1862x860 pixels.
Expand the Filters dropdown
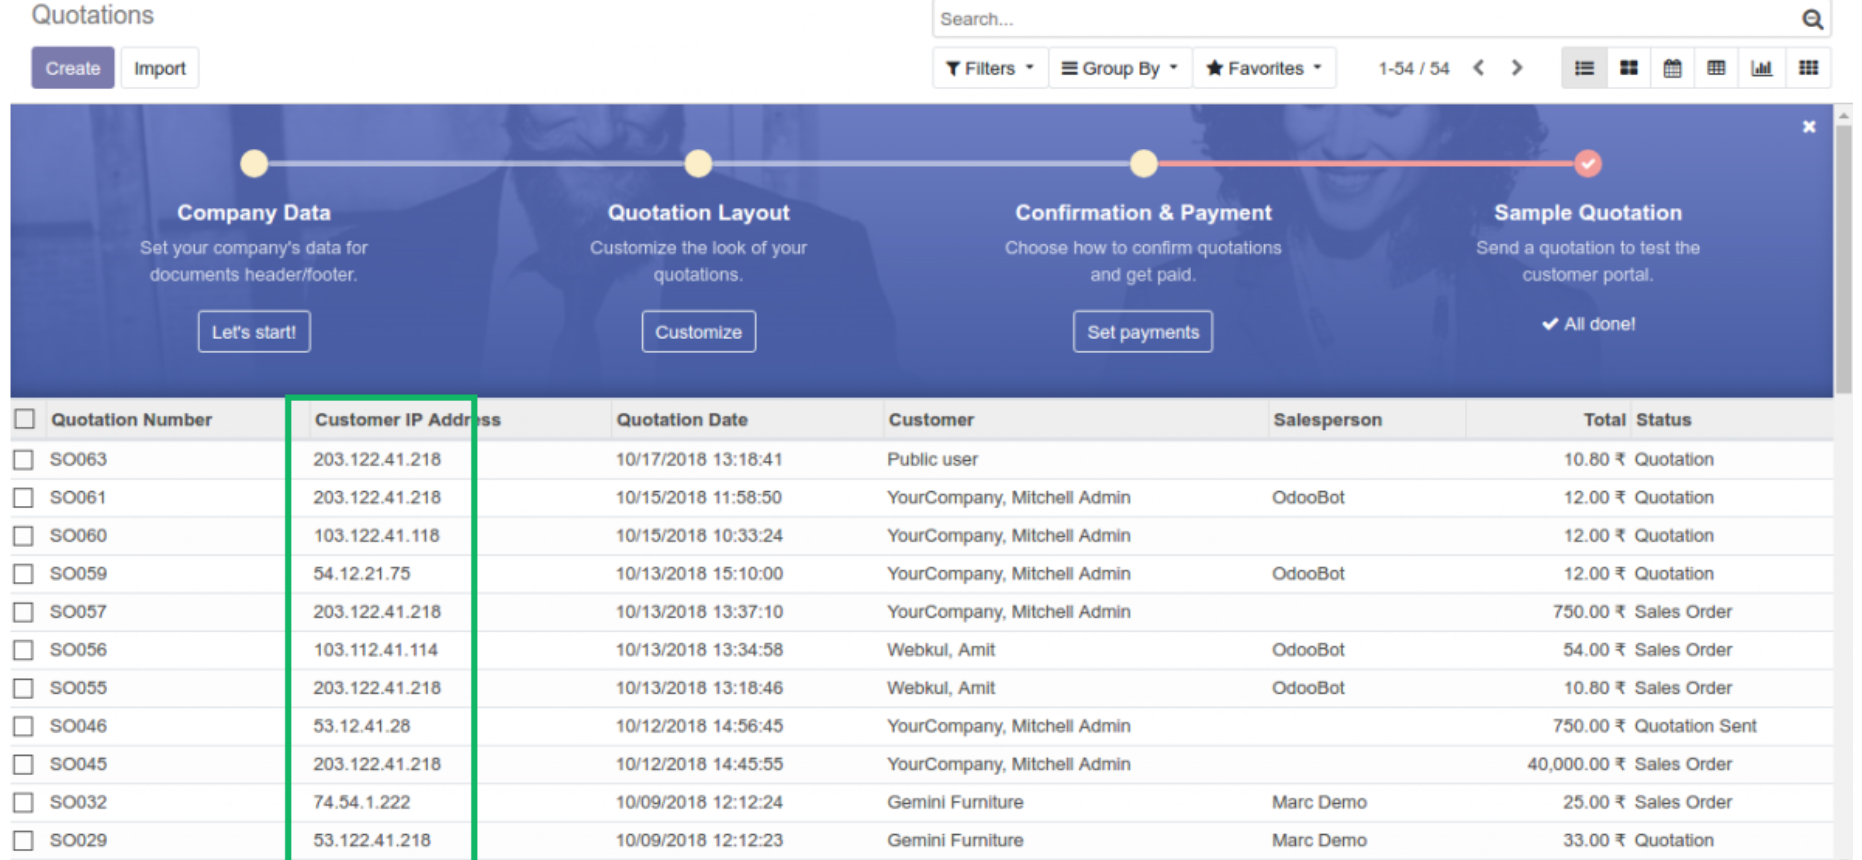coord(989,68)
